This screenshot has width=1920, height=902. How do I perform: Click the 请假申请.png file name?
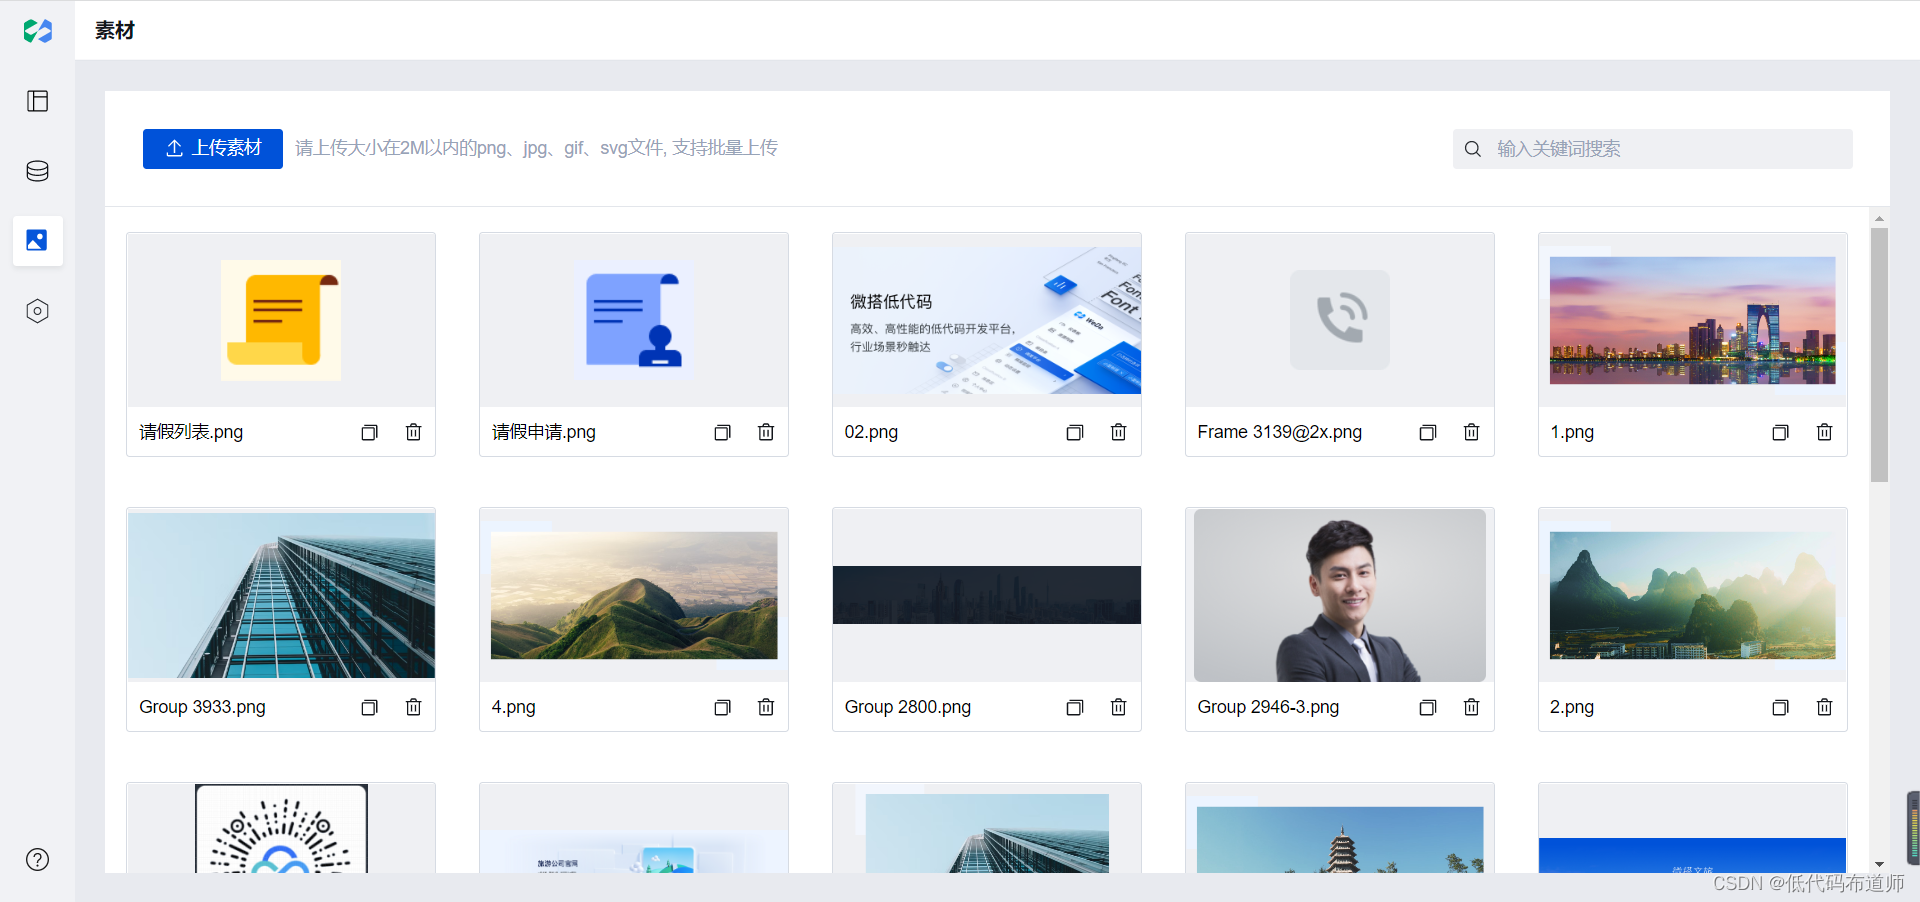[x=543, y=432]
